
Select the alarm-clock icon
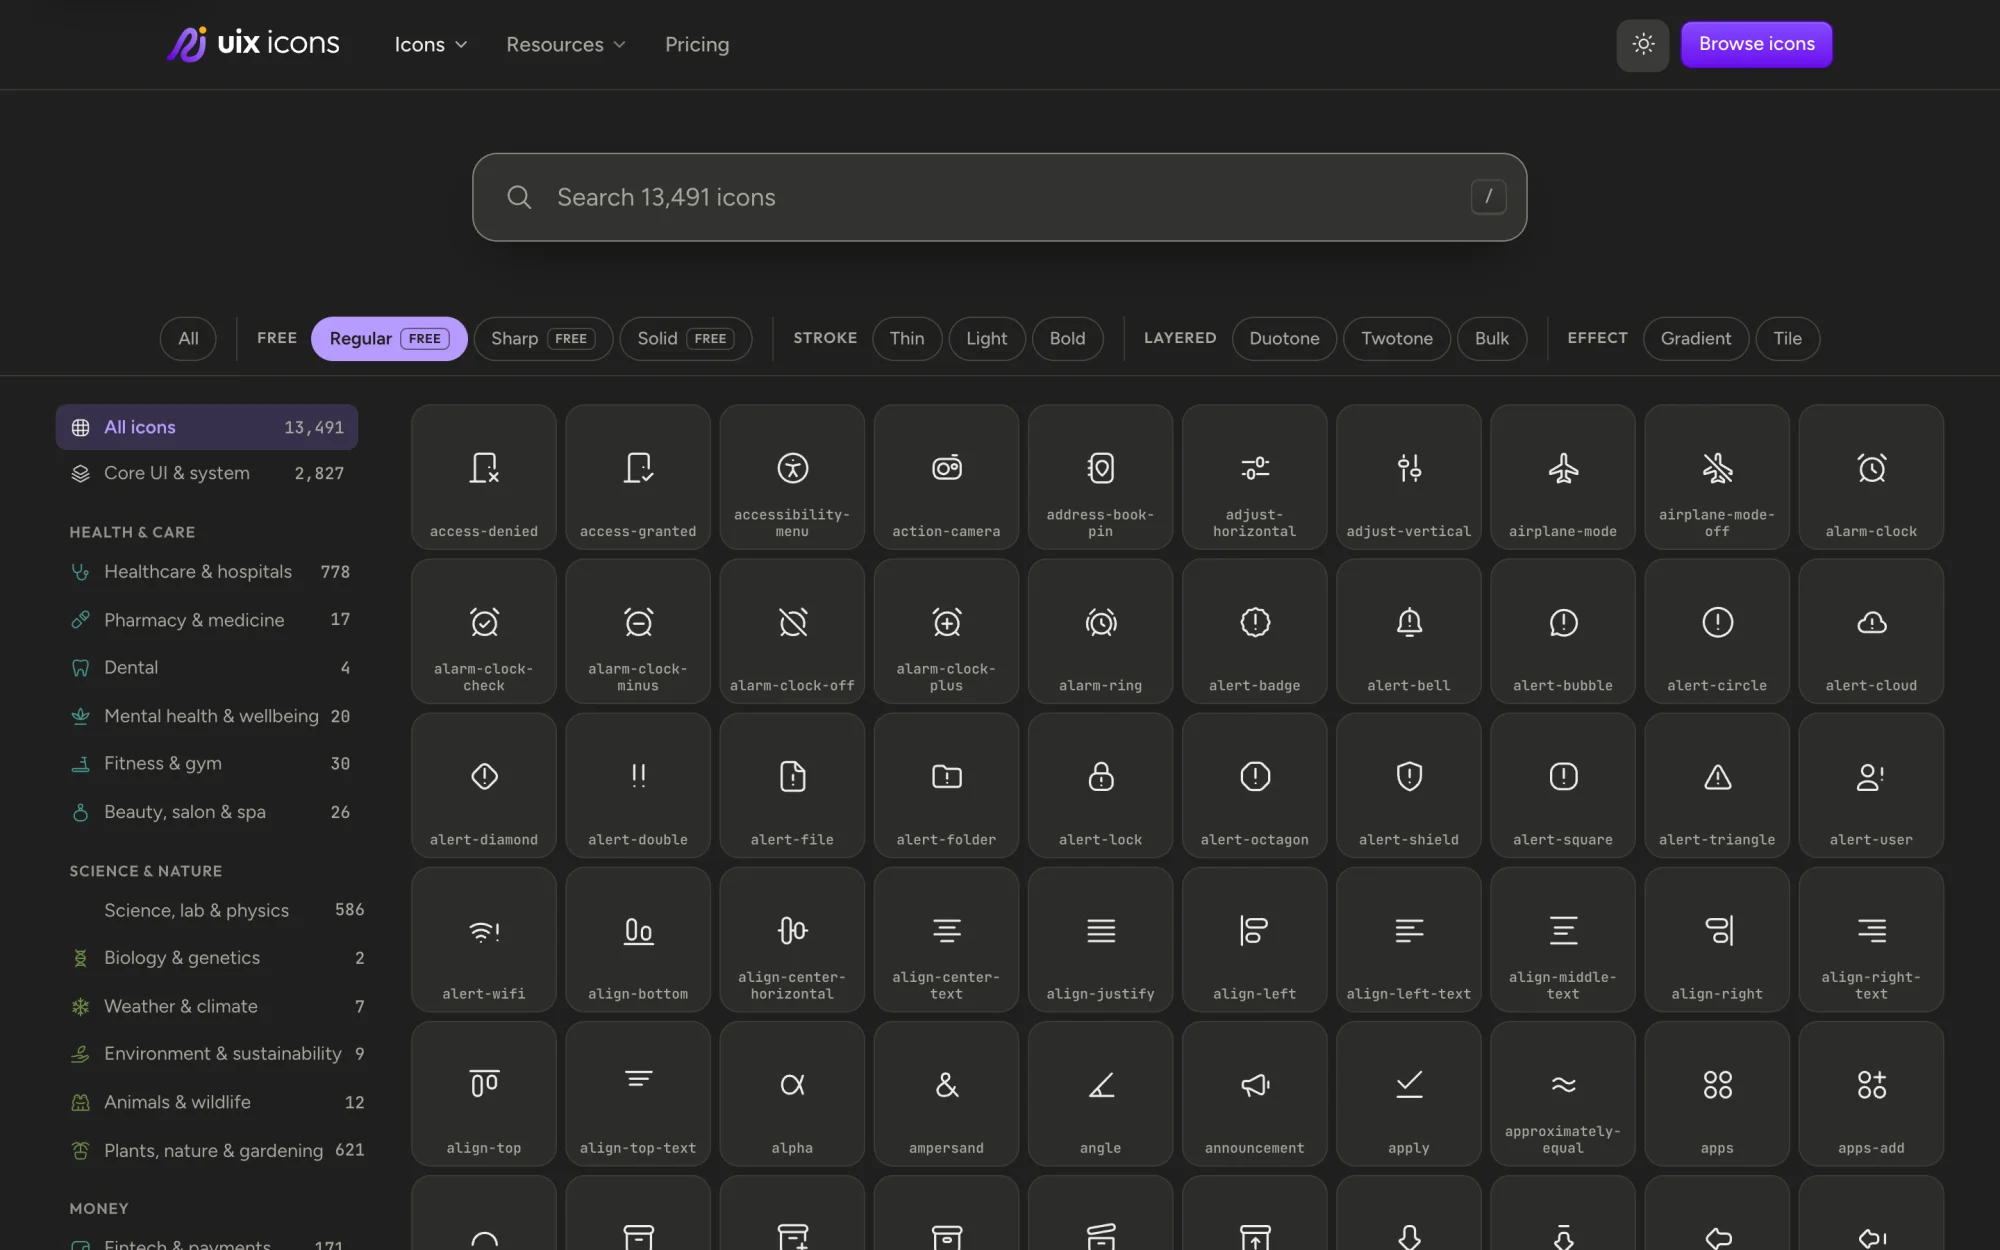[x=1871, y=477]
